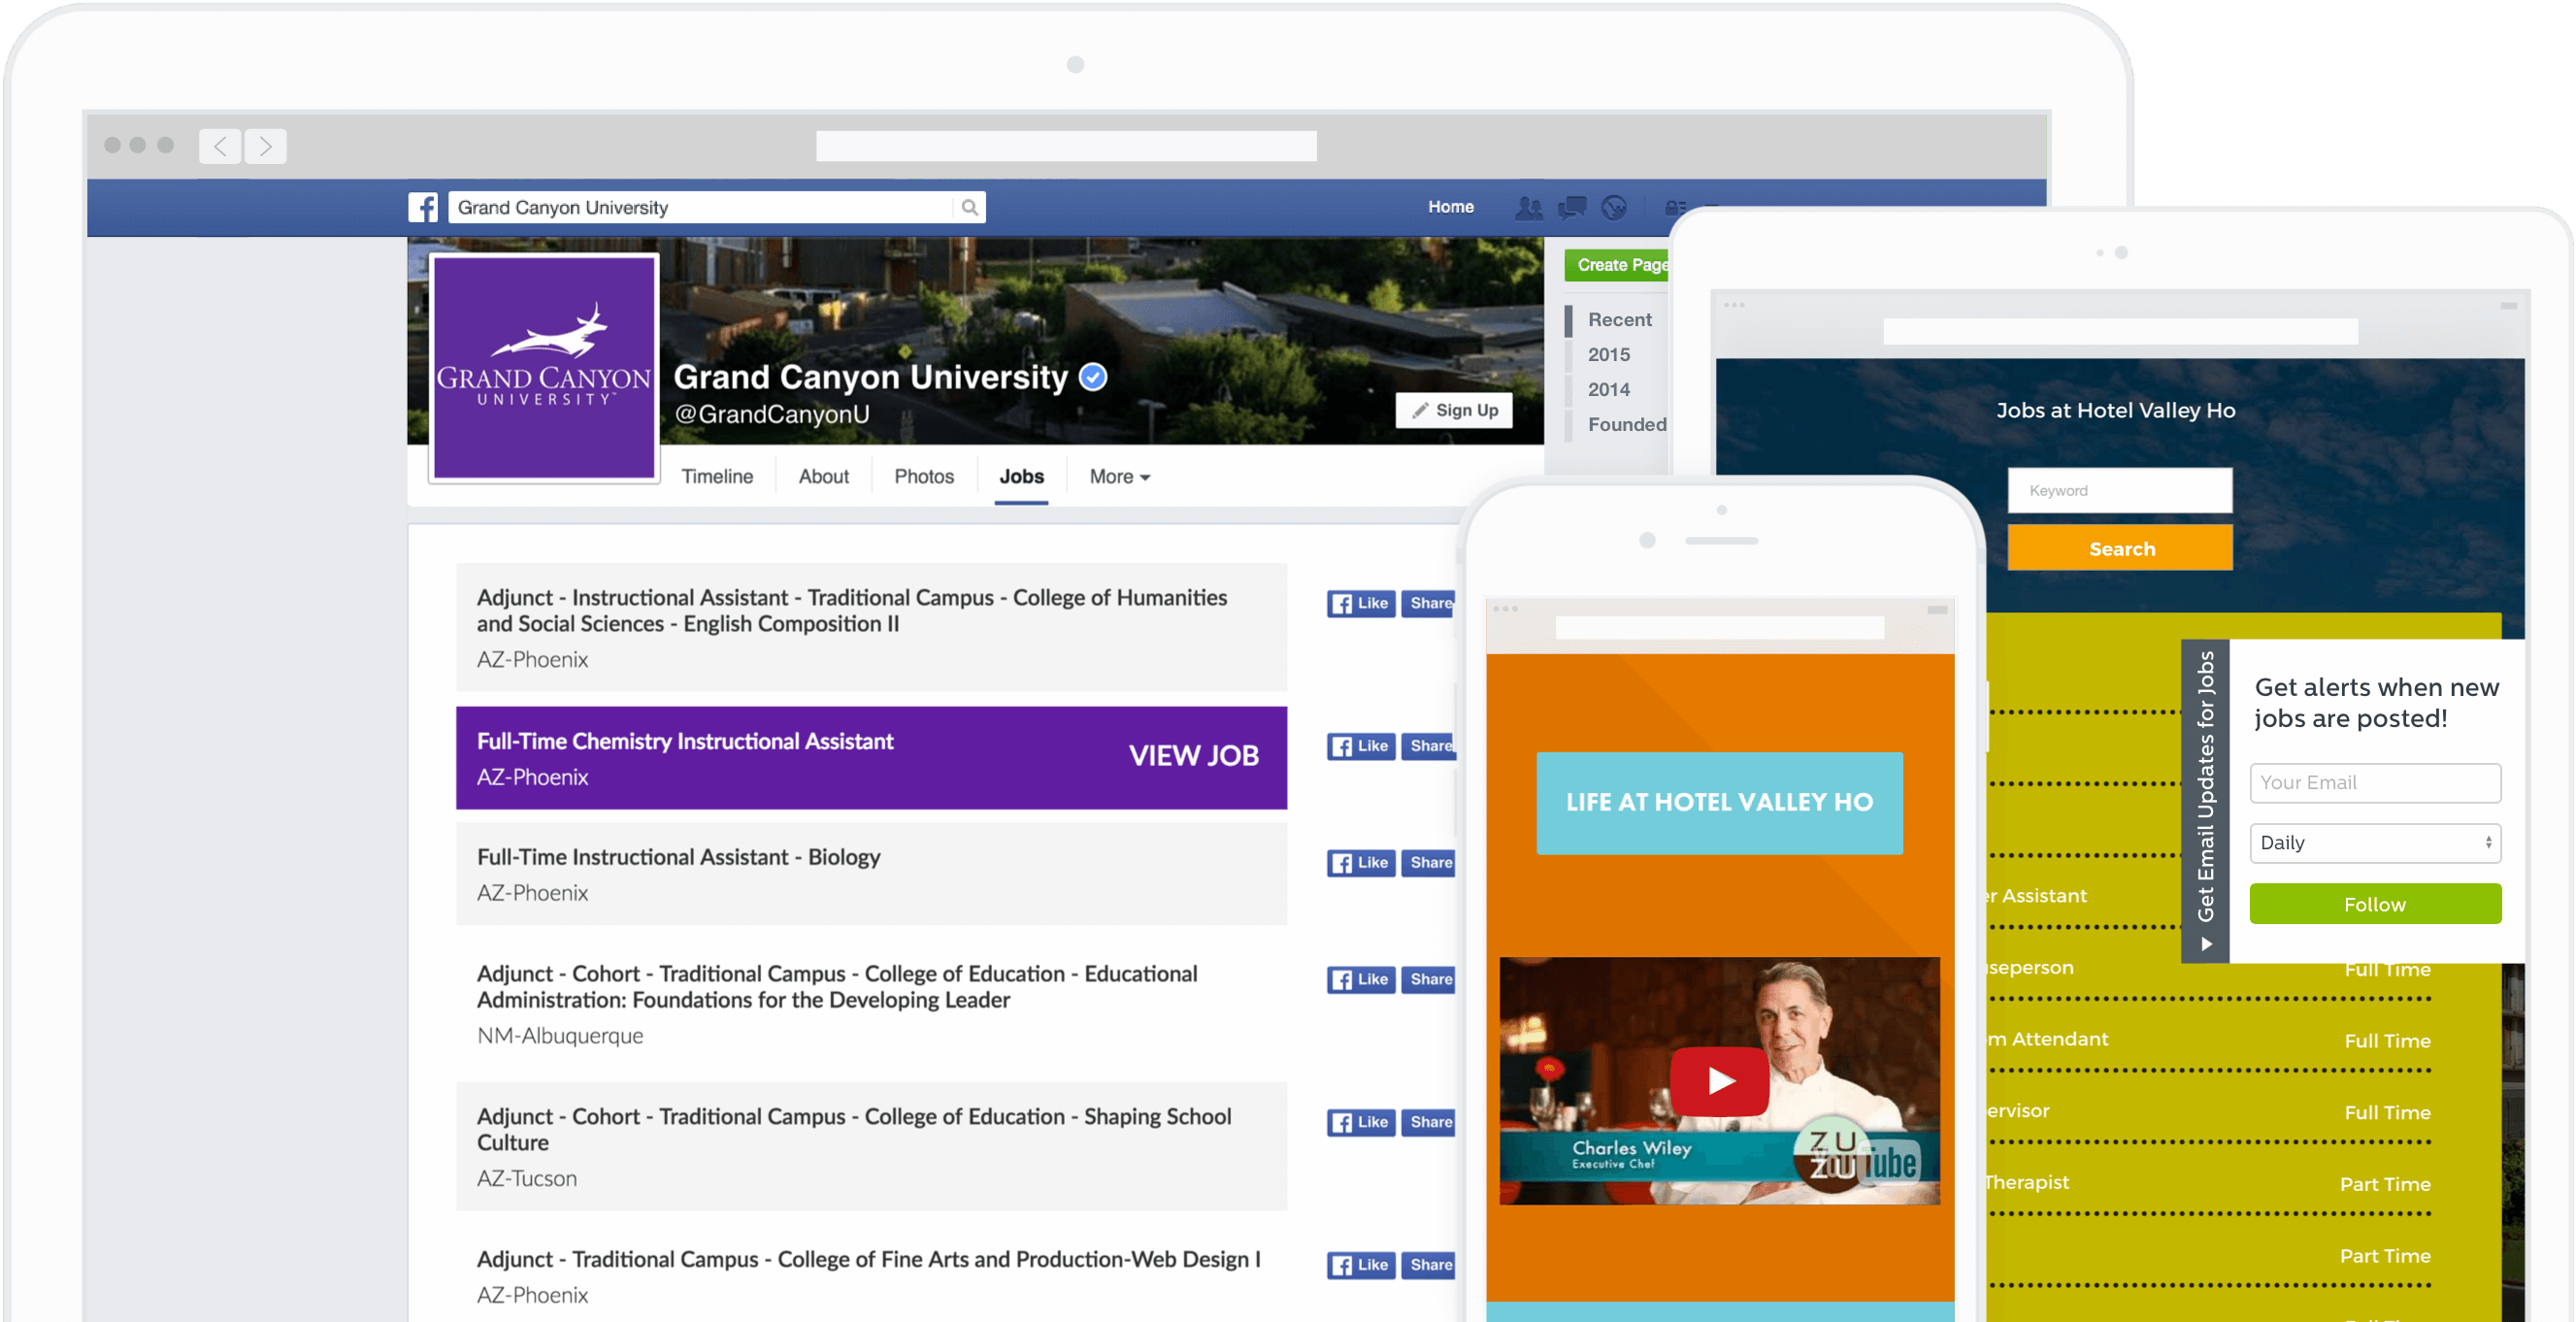Like the Foundations for Developing Leader job
2576x1322 pixels.
[1361, 980]
